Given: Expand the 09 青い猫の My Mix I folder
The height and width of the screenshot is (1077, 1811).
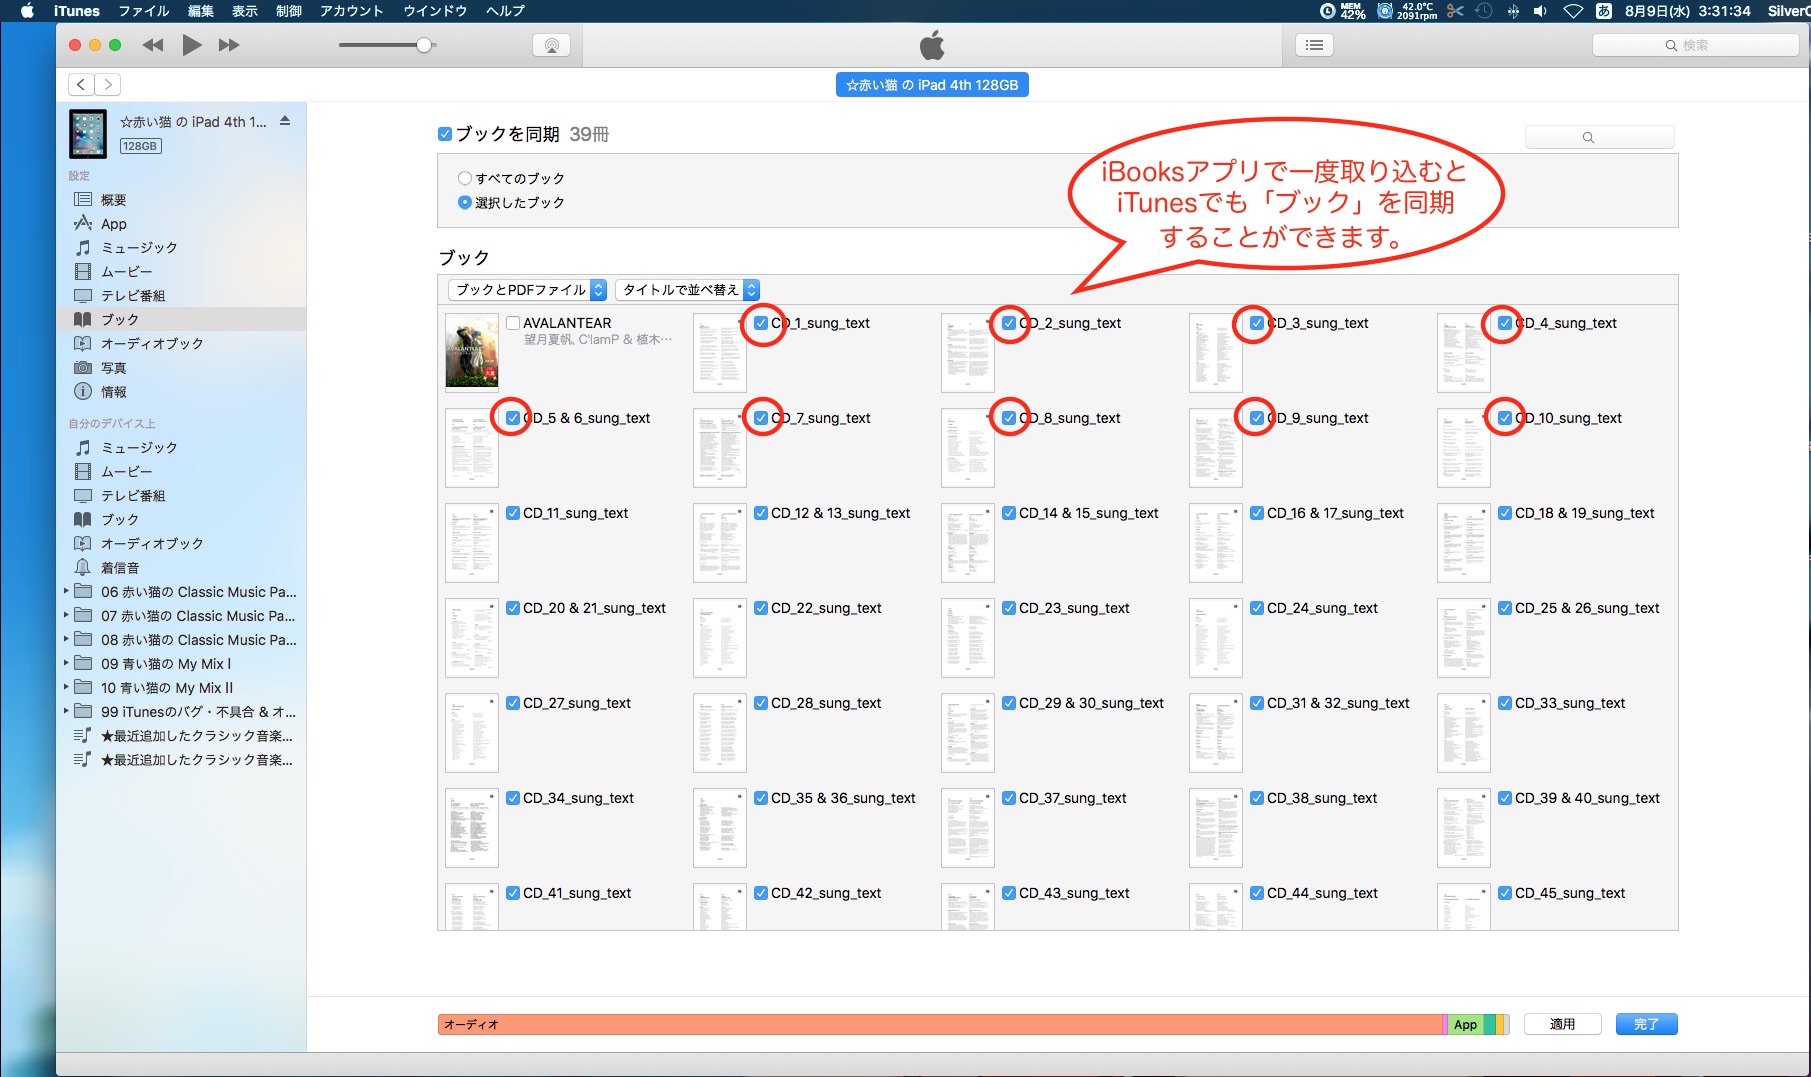Looking at the screenshot, I should click(x=66, y=663).
